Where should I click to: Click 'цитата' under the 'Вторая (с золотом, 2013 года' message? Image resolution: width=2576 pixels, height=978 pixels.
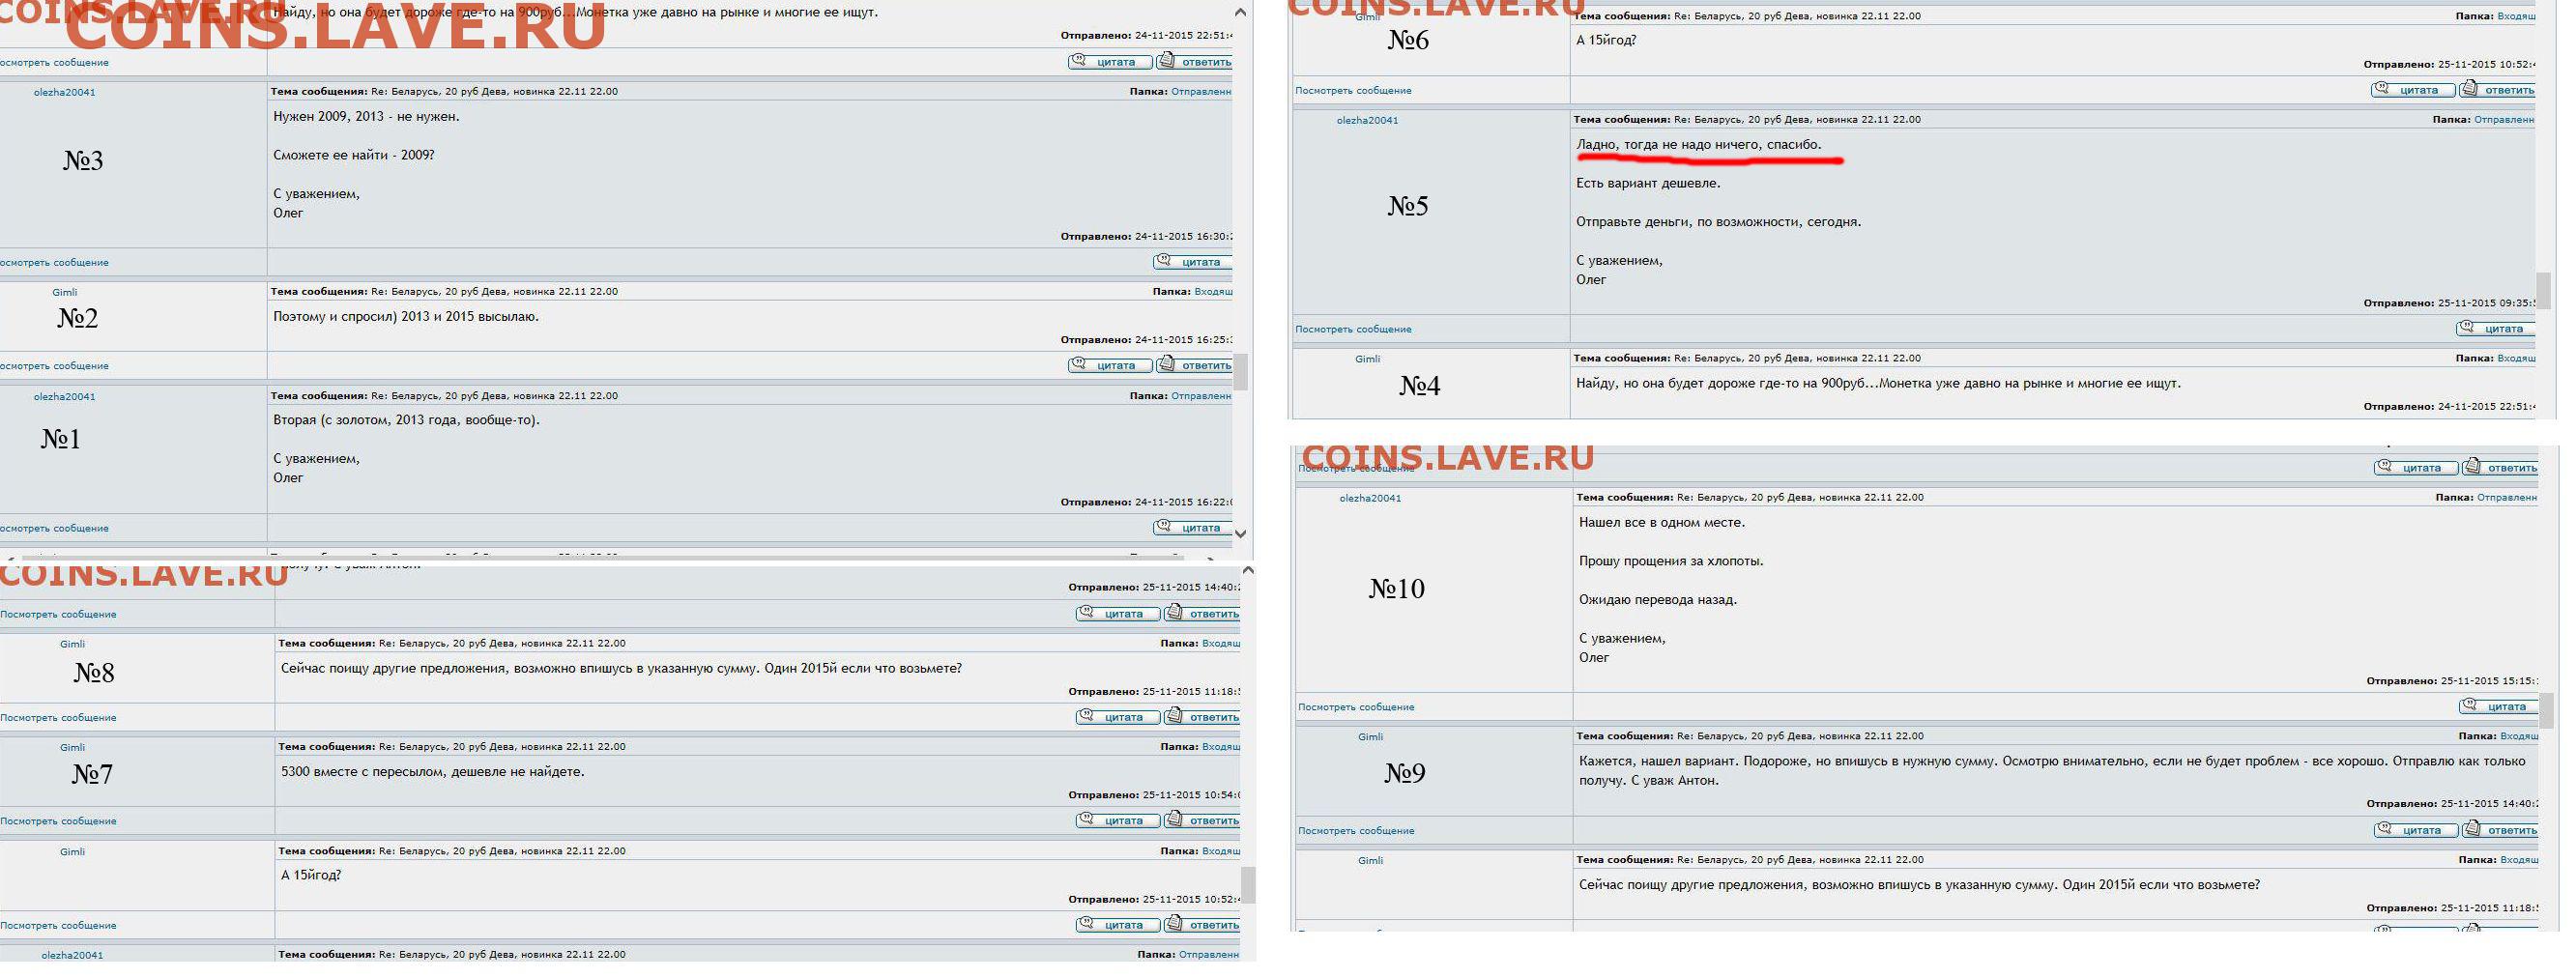coord(1192,529)
